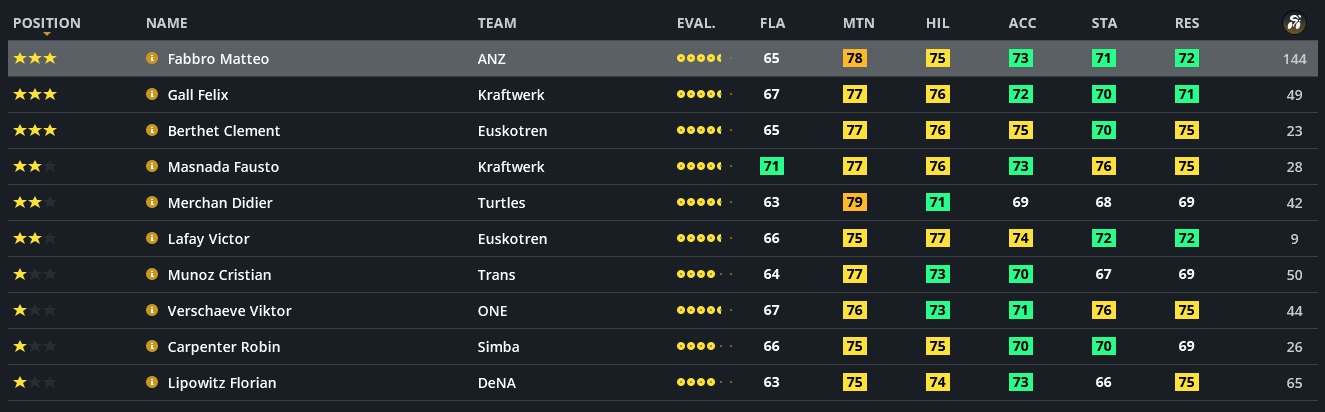Open rider Carpenter Robin's name
Viewport: 1325px width, 412px height.
coord(223,347)
